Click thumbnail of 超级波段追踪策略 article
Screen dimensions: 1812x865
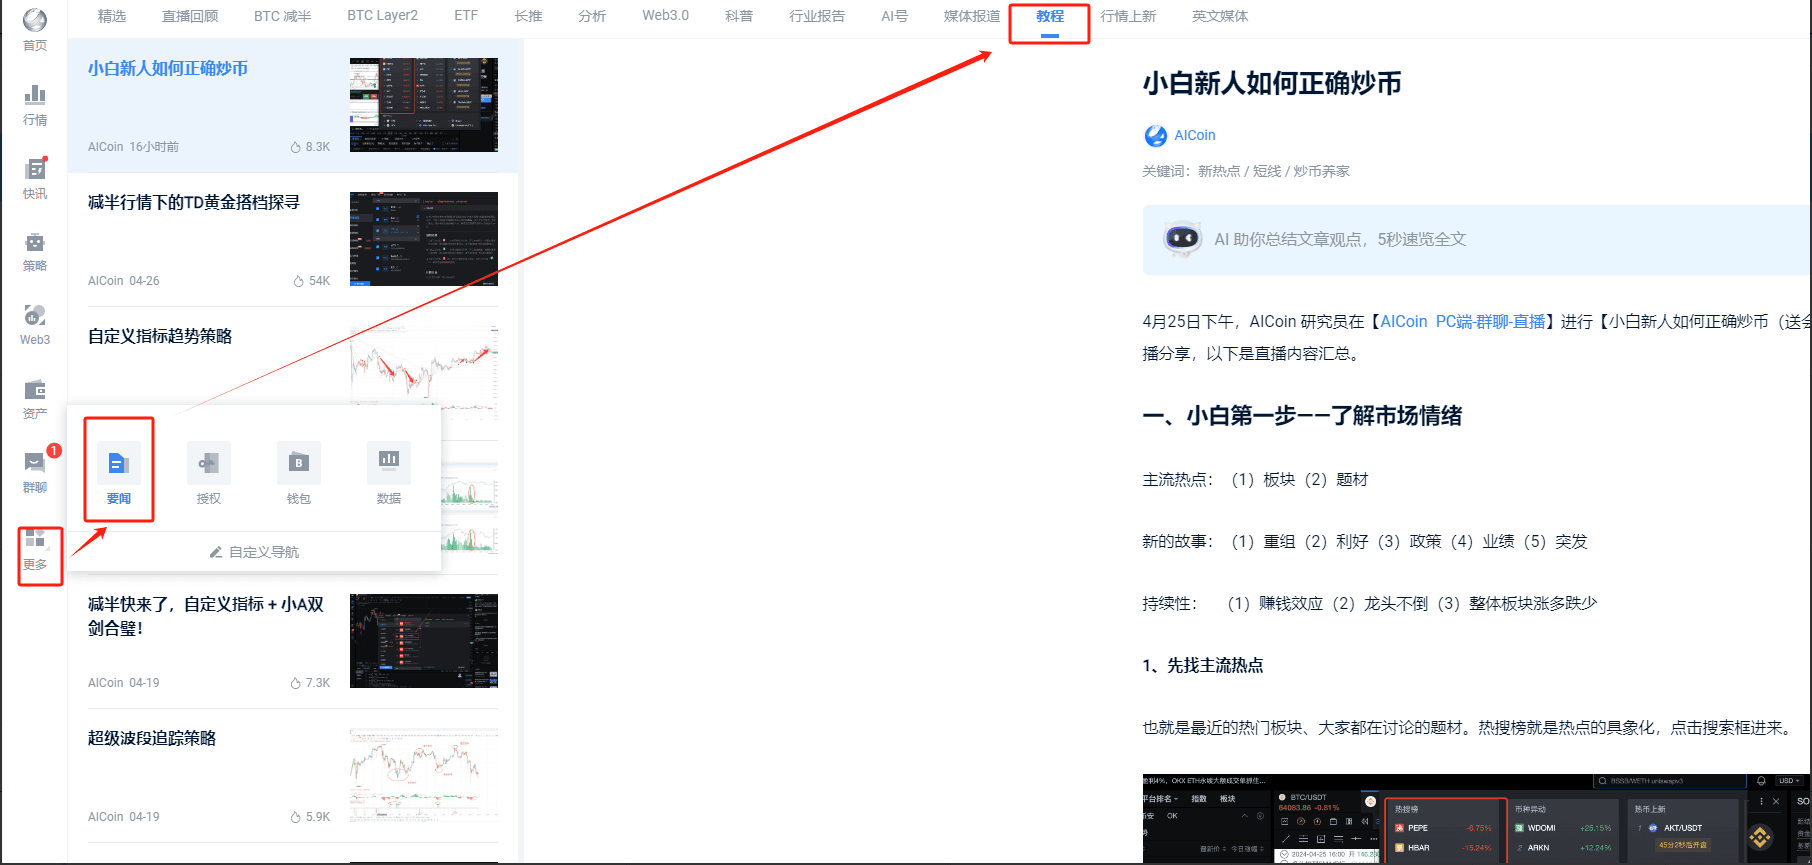click(424, 775)
